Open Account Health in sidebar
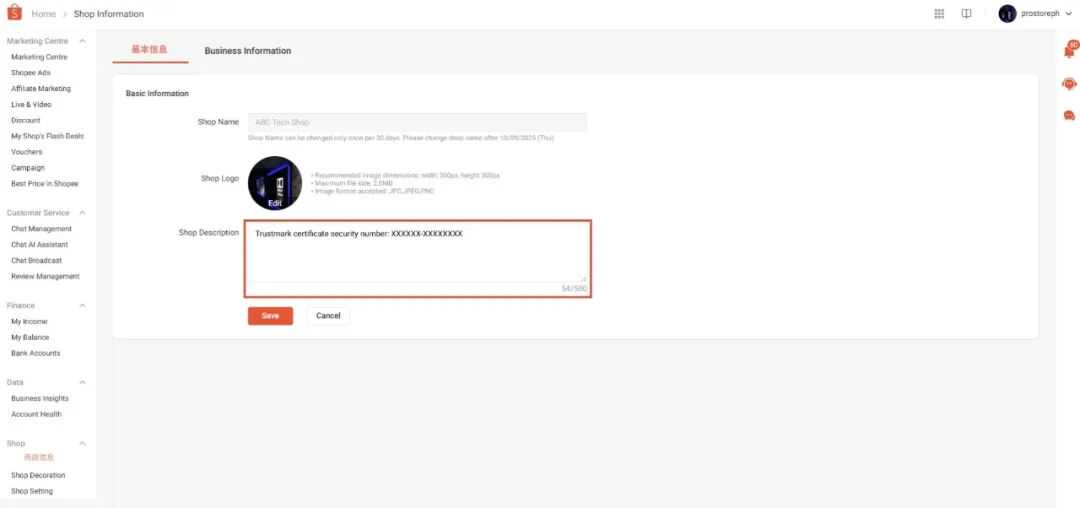1080x508 pixels. coord(37,414)
